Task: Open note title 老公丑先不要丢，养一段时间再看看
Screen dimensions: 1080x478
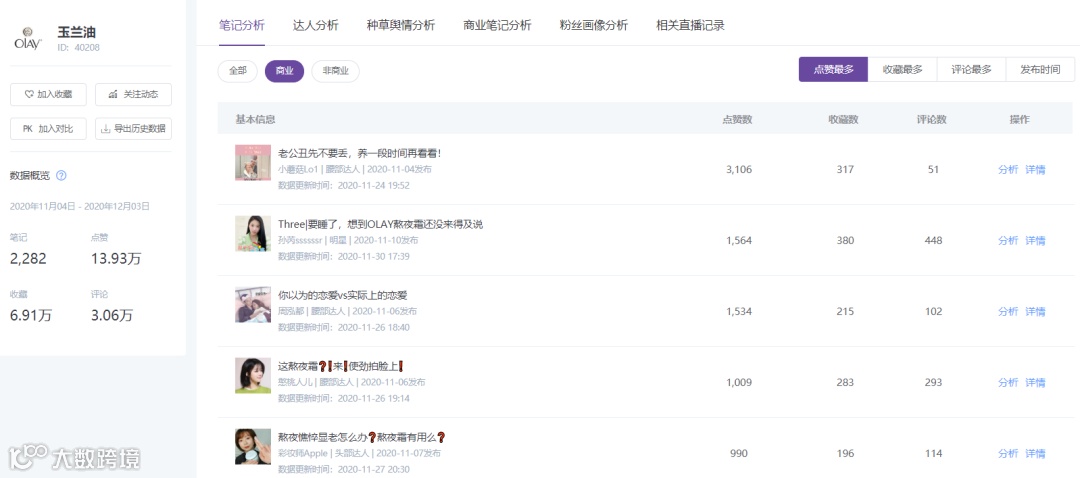Action: click(359, 153)
